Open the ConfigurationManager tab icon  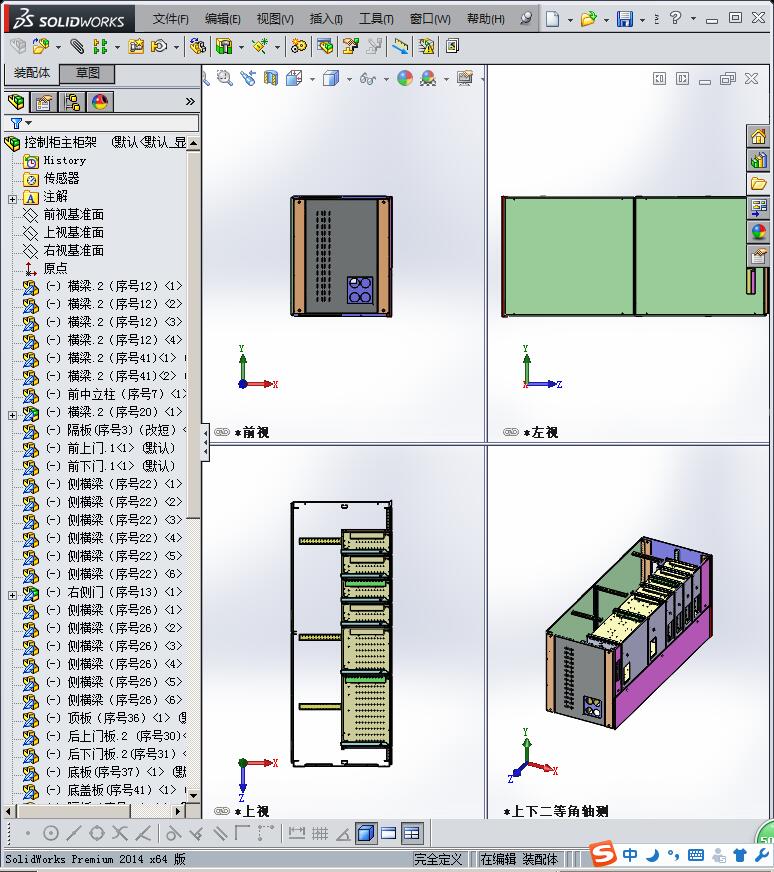72,102
